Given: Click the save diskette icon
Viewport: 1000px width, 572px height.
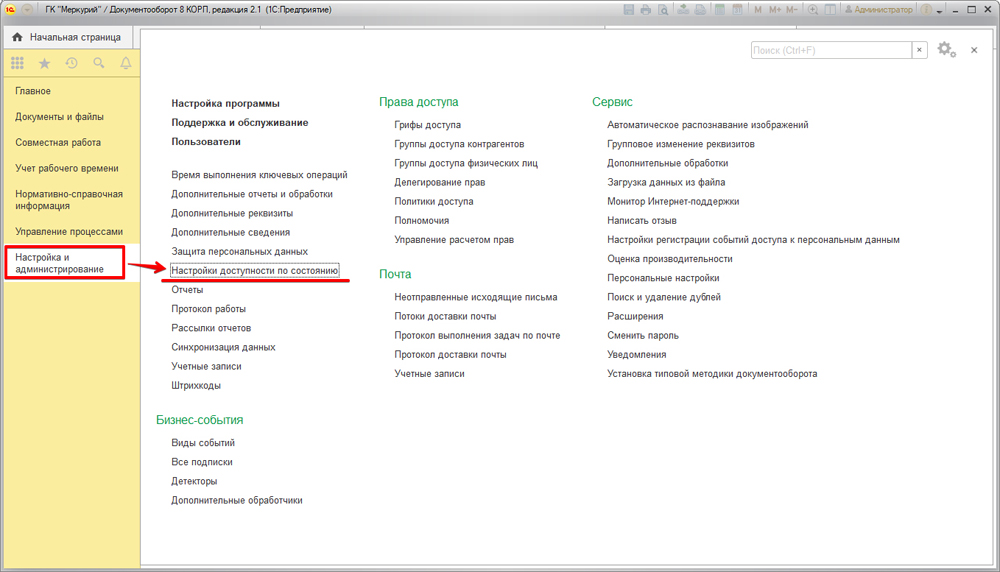Looking at the screenshot, I should (x=628, y=10).
